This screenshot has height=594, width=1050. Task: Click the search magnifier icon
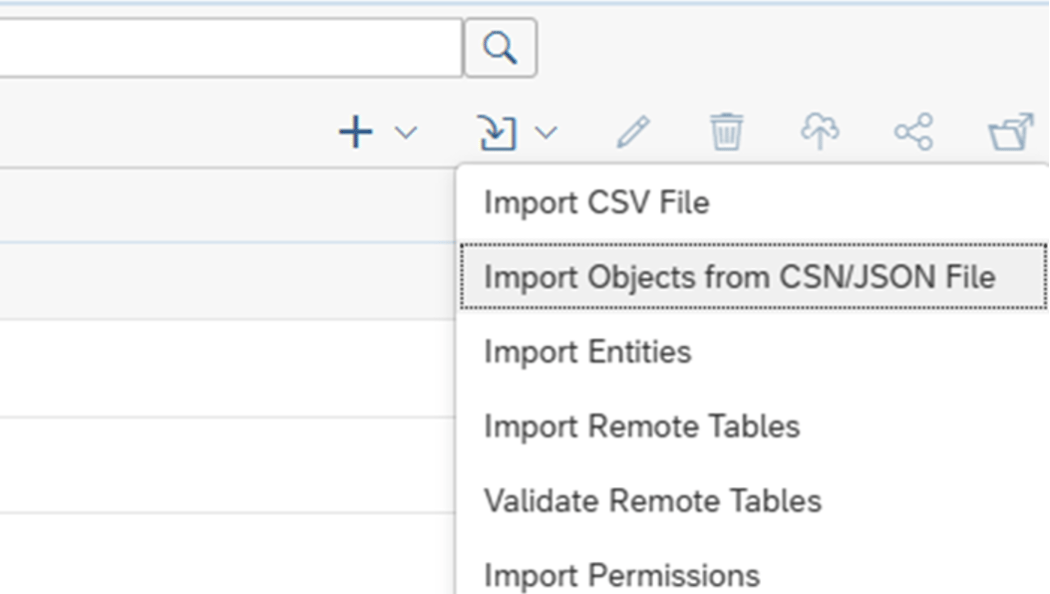[x=500, y=47]
